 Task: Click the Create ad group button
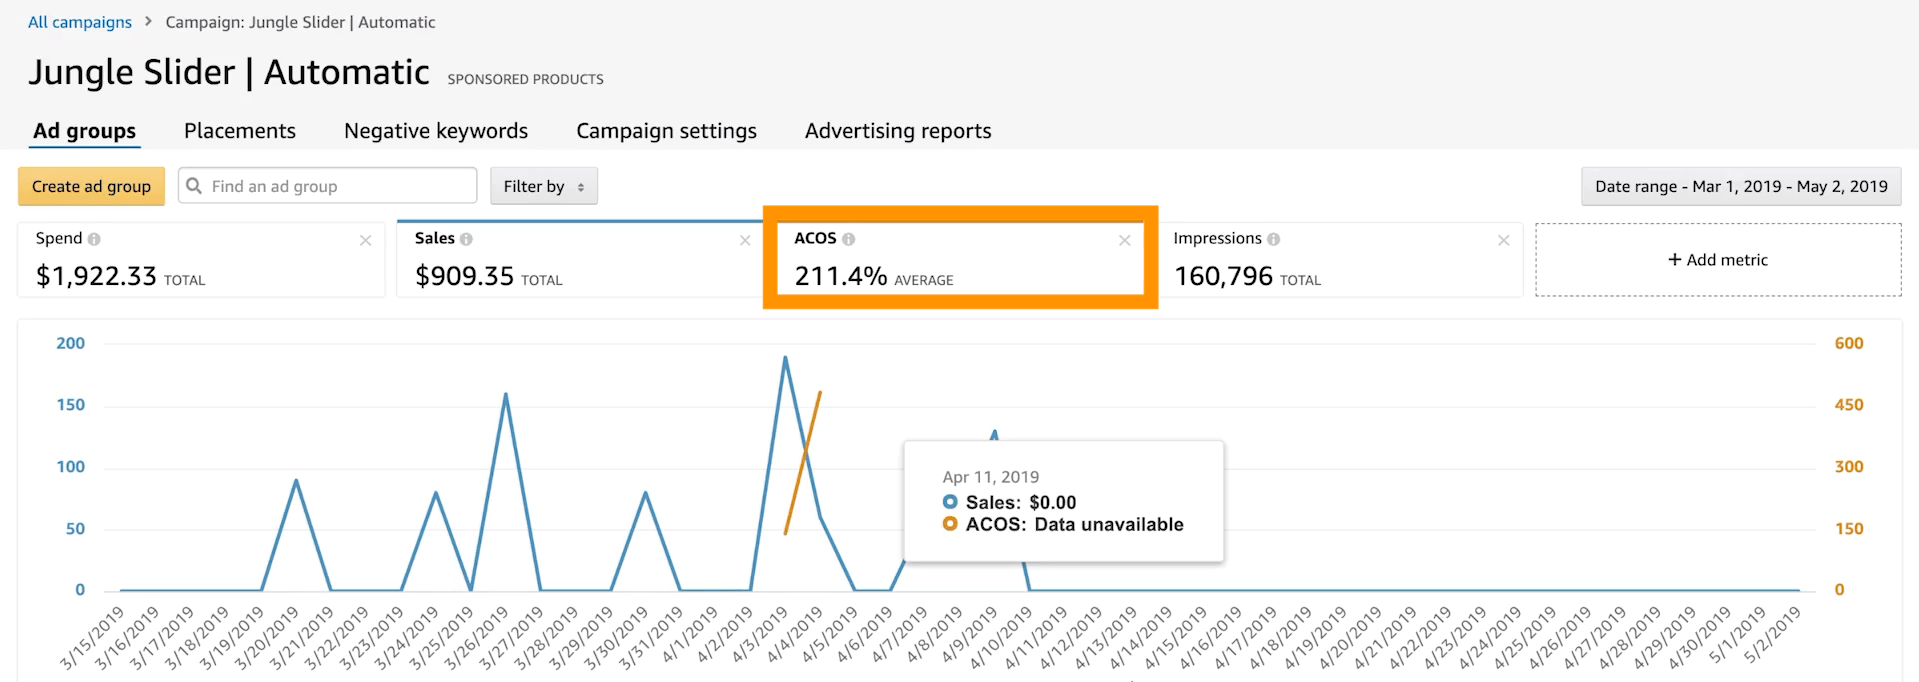point(91,186)
